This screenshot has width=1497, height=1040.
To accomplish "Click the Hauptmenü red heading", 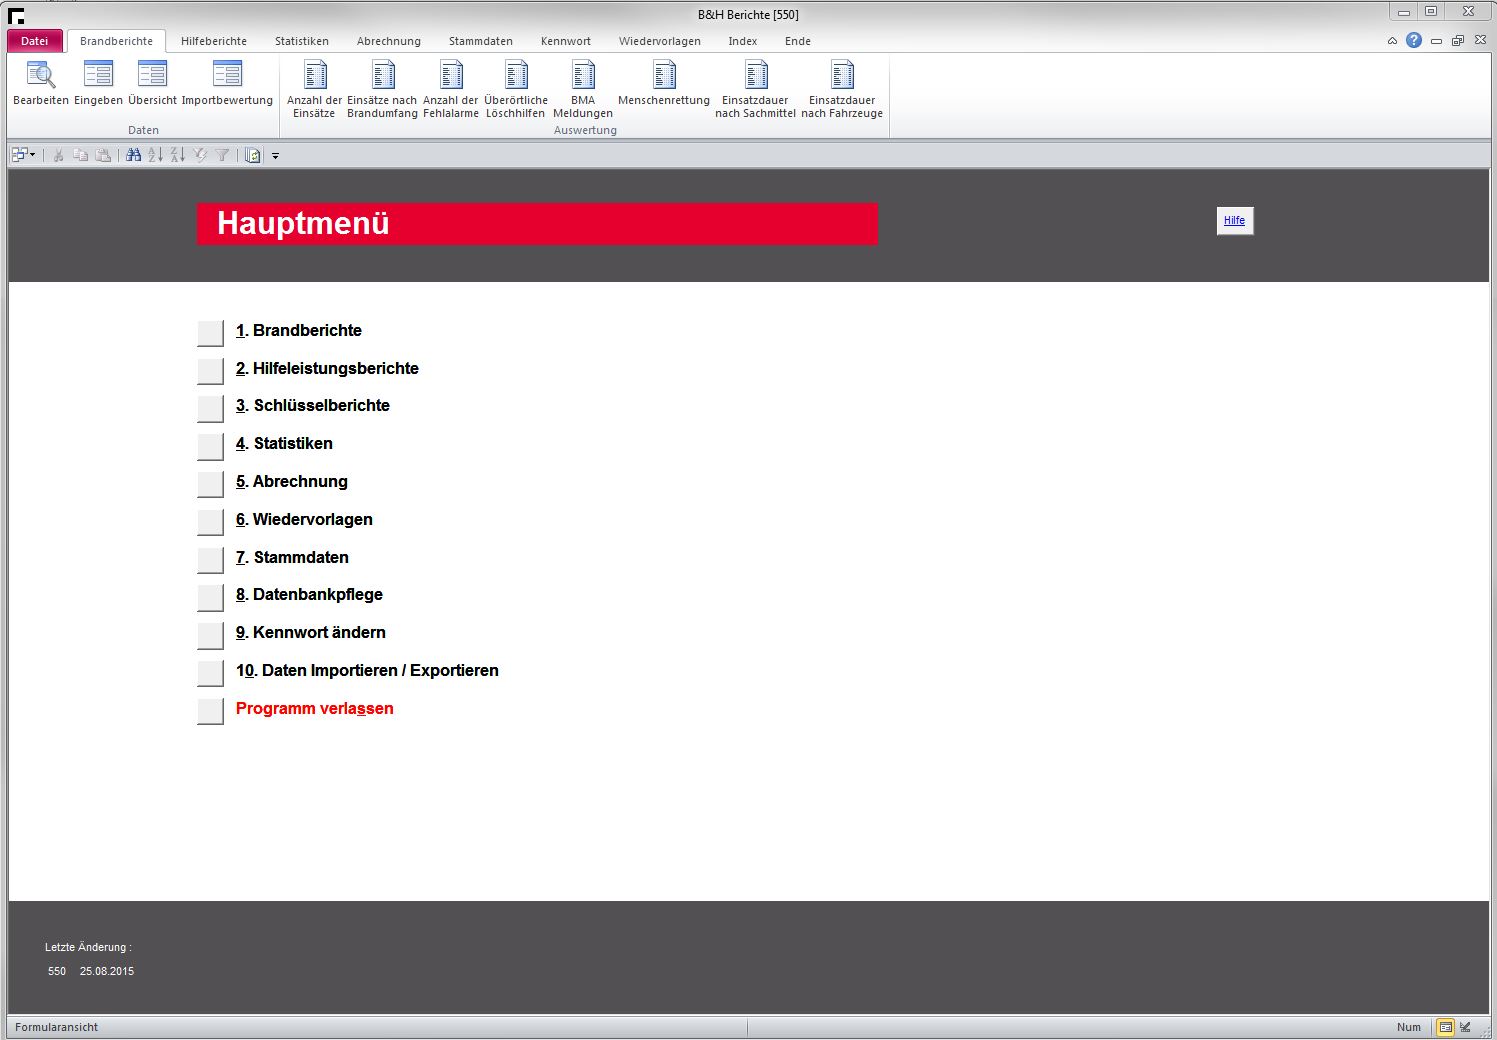I will [537, 224].
